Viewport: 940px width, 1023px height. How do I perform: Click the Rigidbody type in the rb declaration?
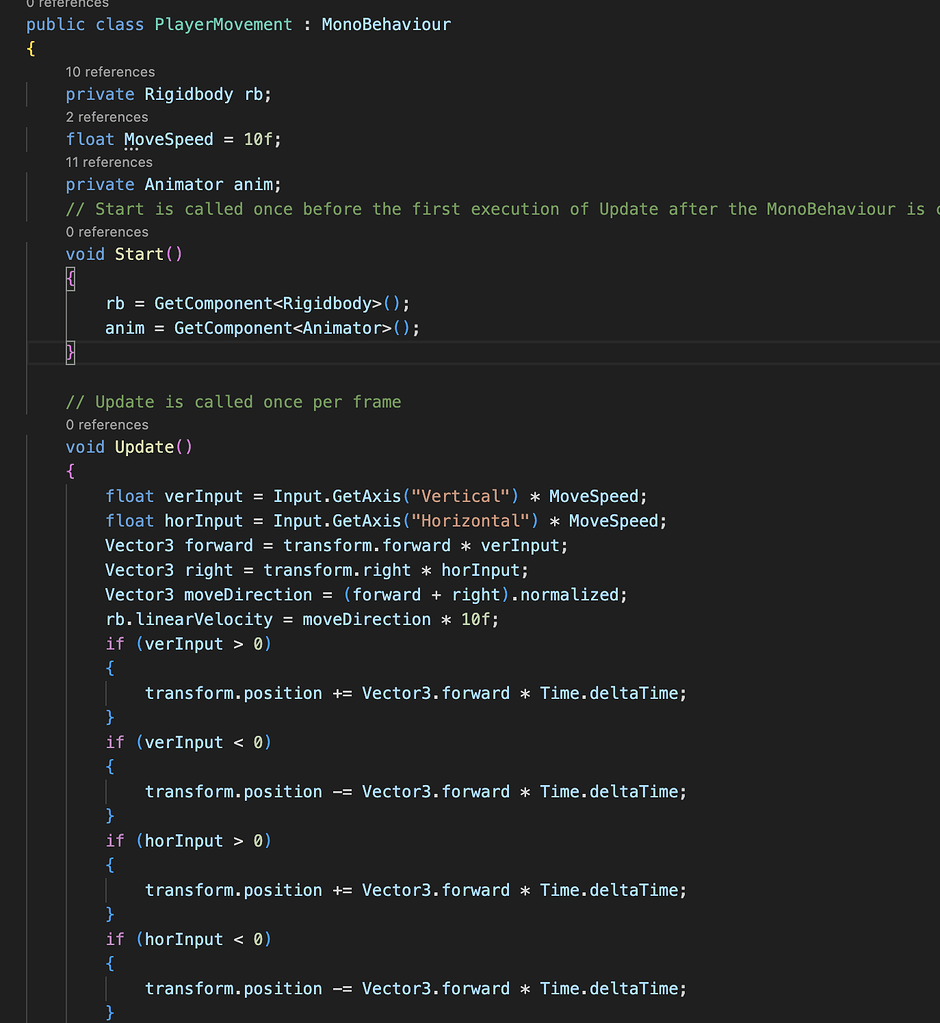click(189, 94)
